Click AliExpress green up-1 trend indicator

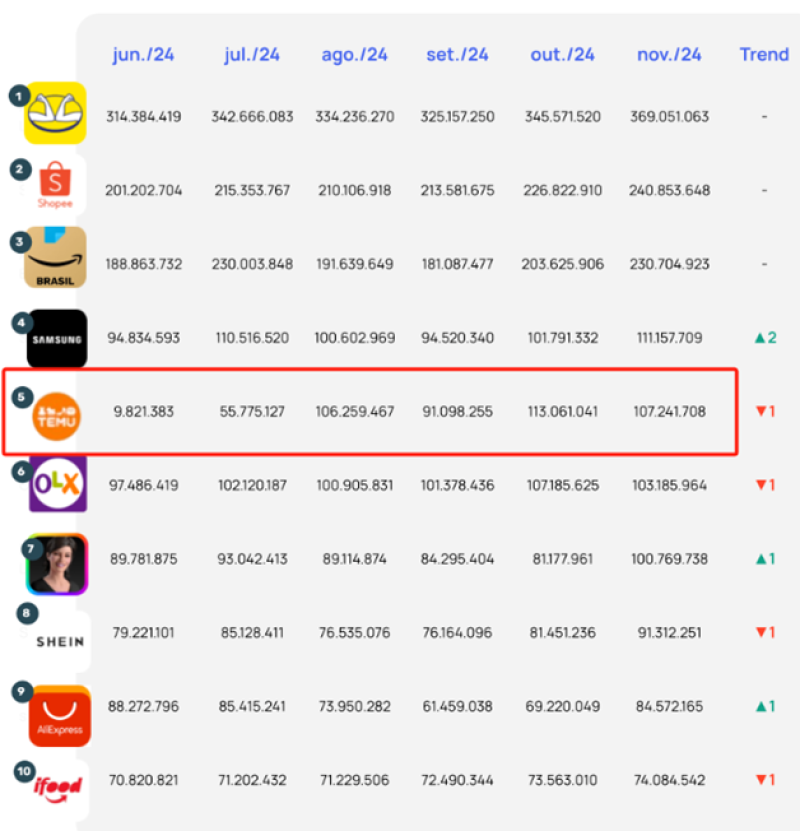[x=766, y=706]
